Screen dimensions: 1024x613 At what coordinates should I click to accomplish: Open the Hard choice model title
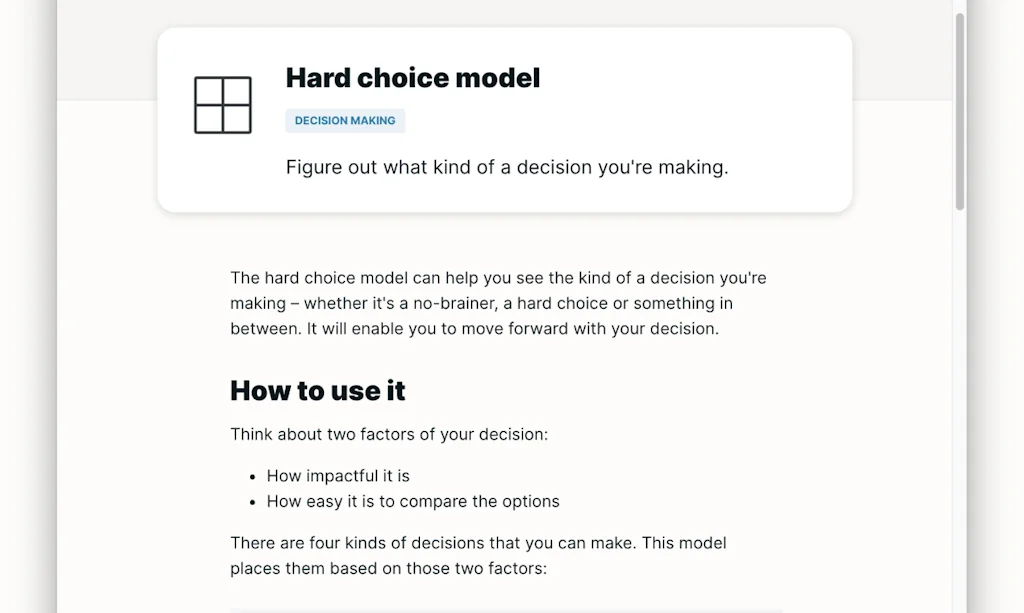click(x=413, y=77)
